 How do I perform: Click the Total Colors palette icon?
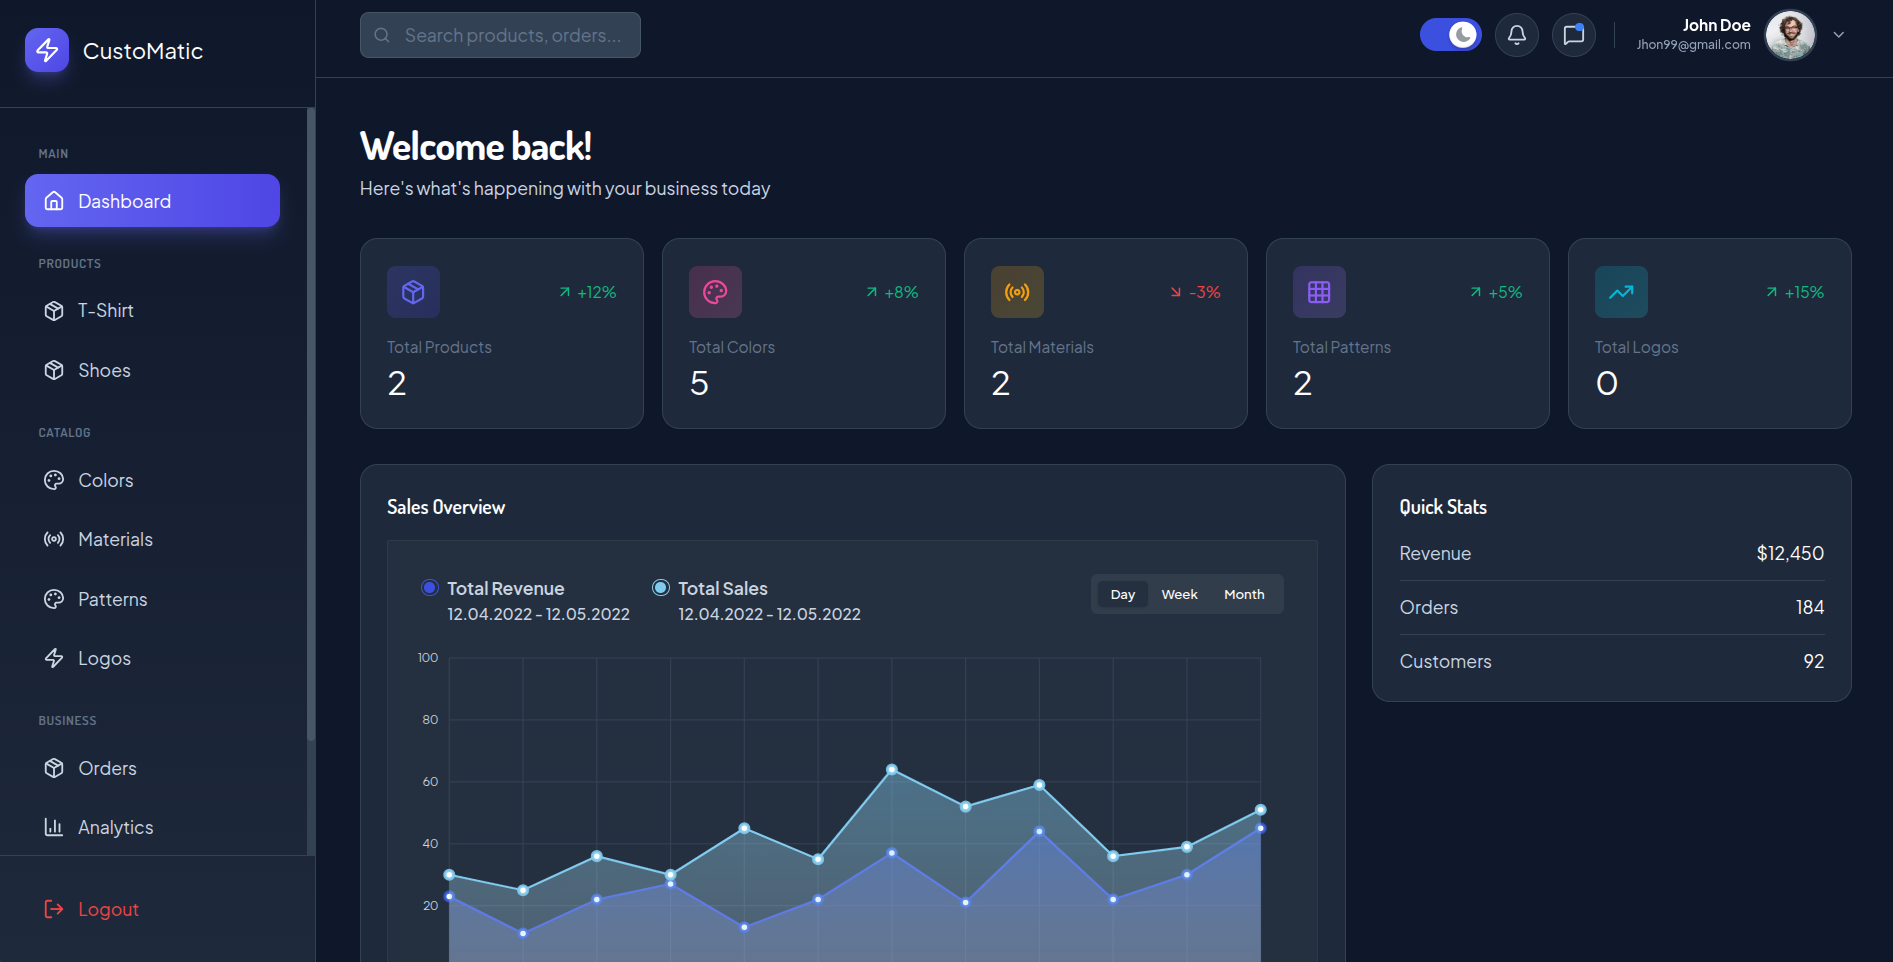tap(715, 292)
